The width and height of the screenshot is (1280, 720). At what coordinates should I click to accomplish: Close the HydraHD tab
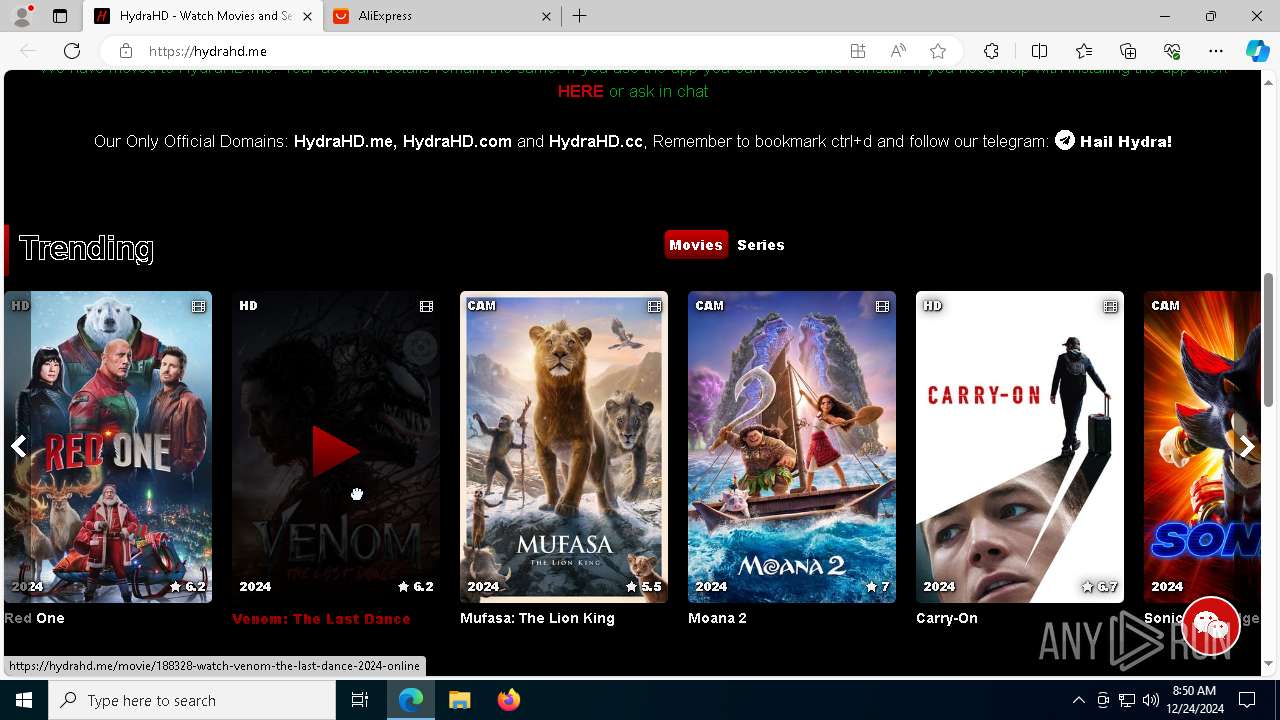point(307,16)
